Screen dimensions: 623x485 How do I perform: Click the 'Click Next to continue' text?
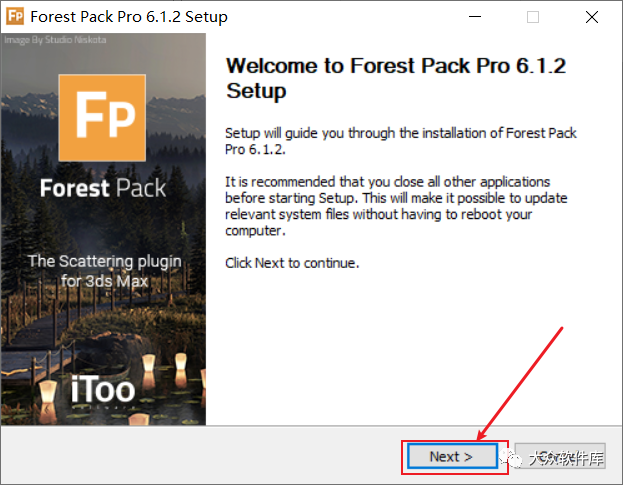point(291,263)
